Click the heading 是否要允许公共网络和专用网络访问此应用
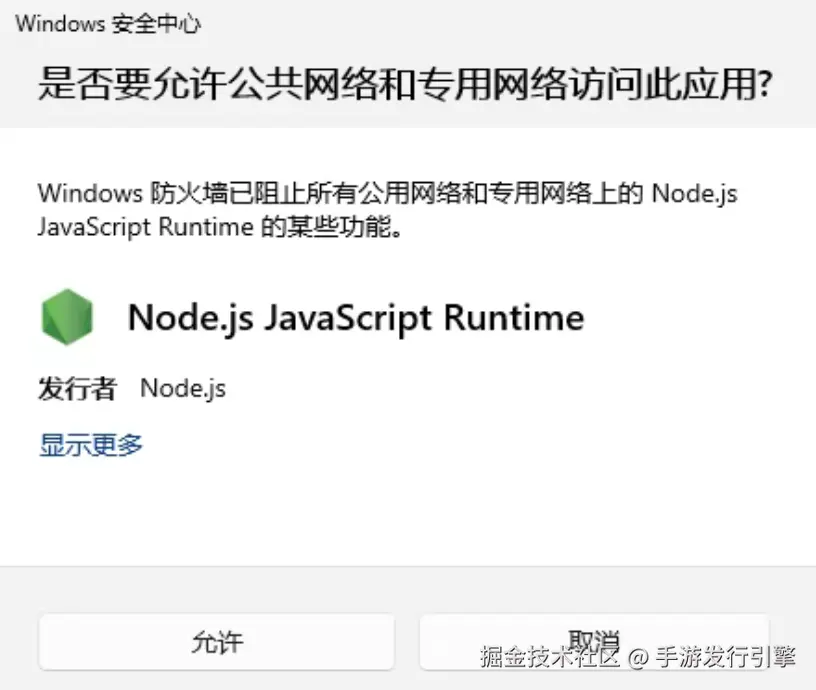The height and width of the screenshot is (690, 816). tap(404, 84)
